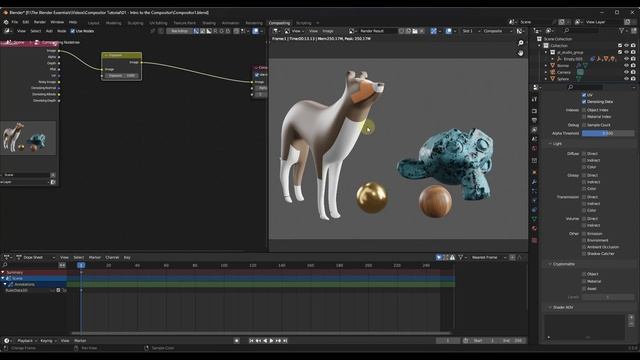Open node editor Add menu

[x=49, y=31]
